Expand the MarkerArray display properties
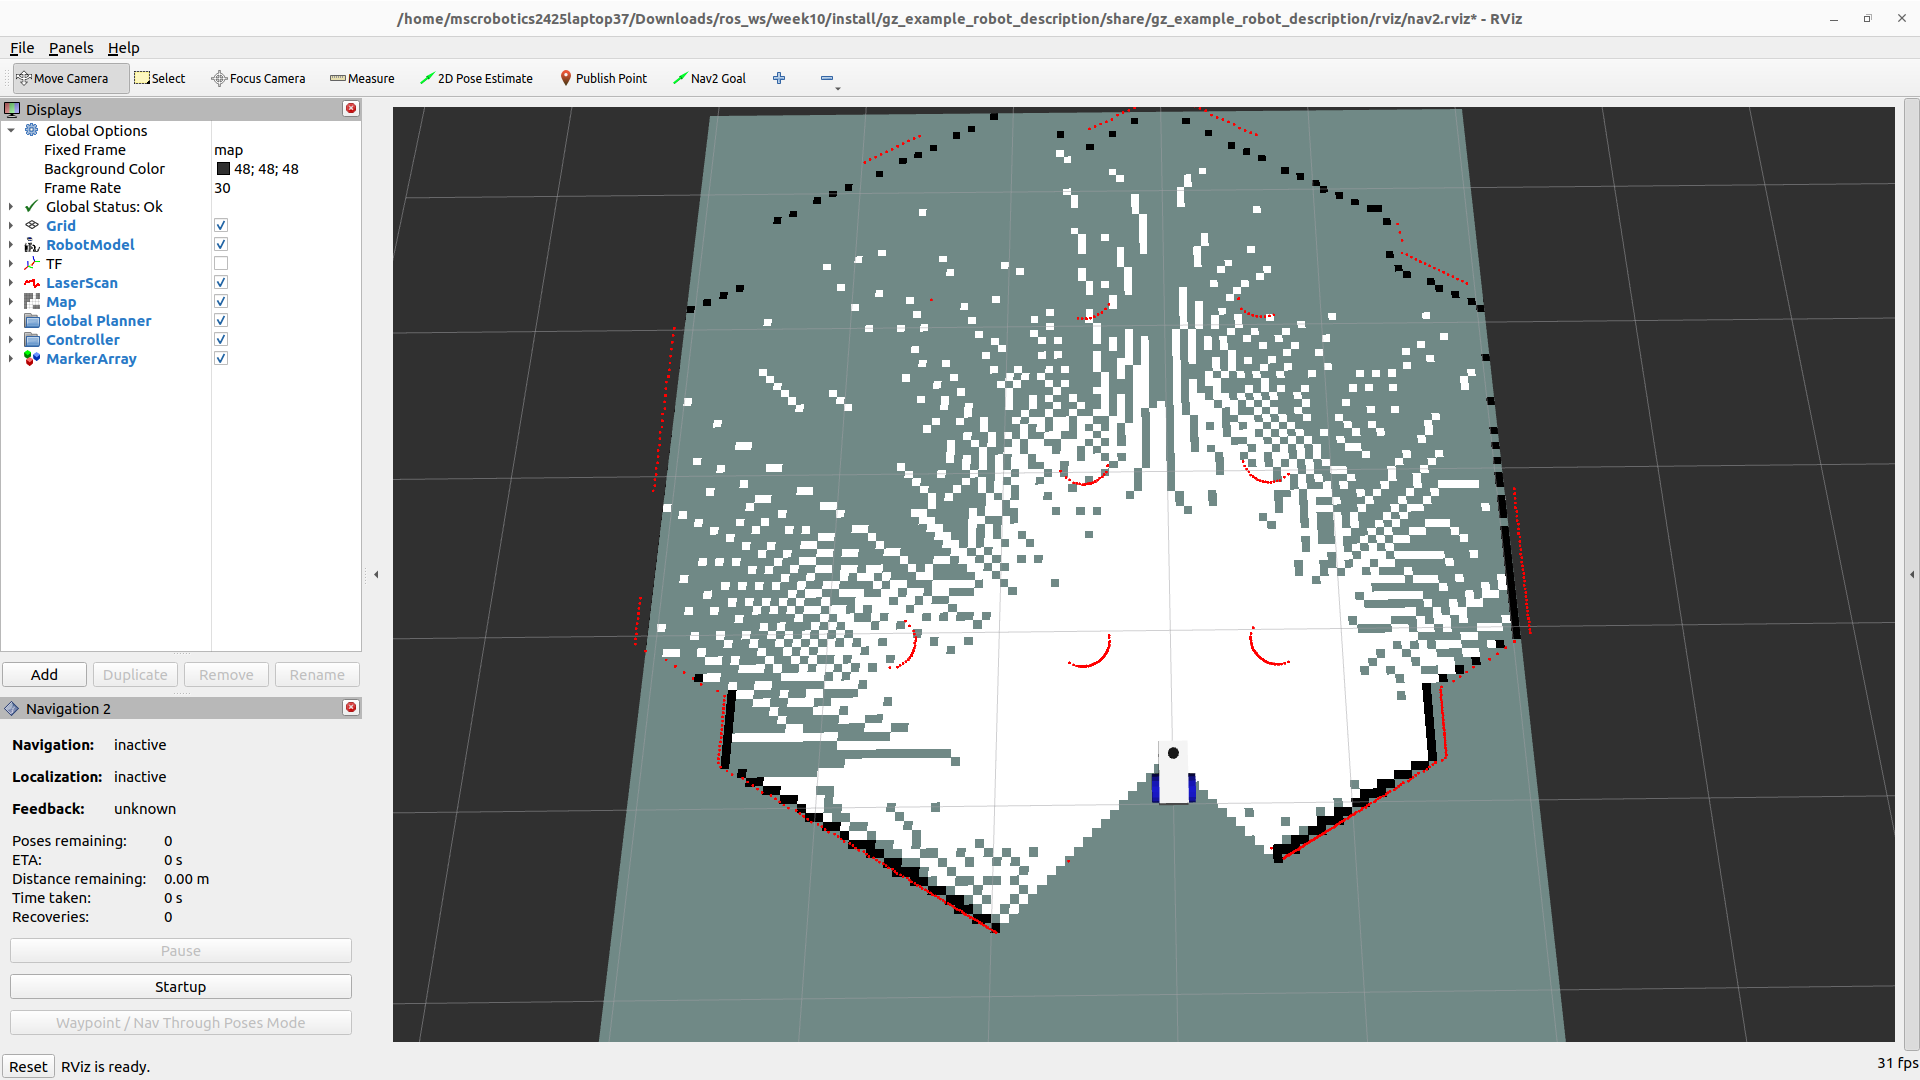The image size is (1920, 1080). tap(11, 358)
